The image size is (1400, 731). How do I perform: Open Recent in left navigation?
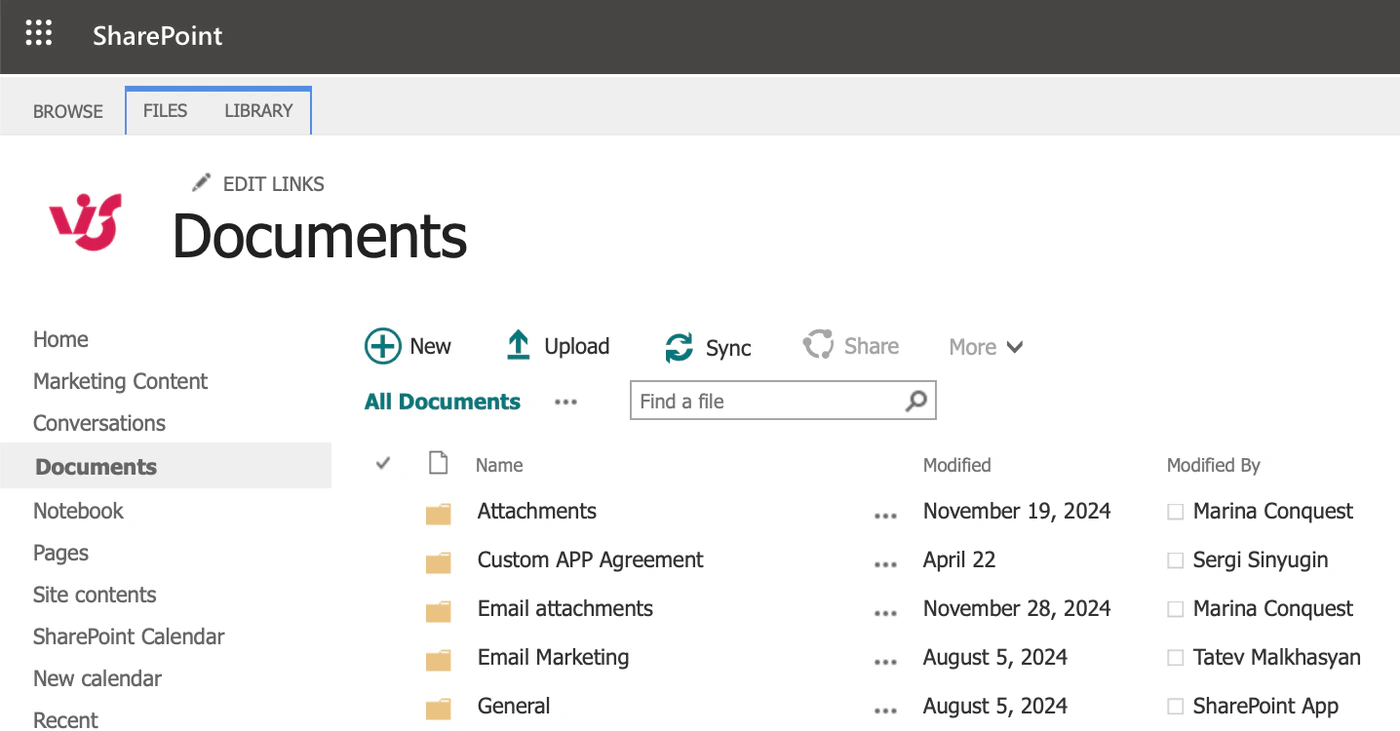[x=65, y=720]
